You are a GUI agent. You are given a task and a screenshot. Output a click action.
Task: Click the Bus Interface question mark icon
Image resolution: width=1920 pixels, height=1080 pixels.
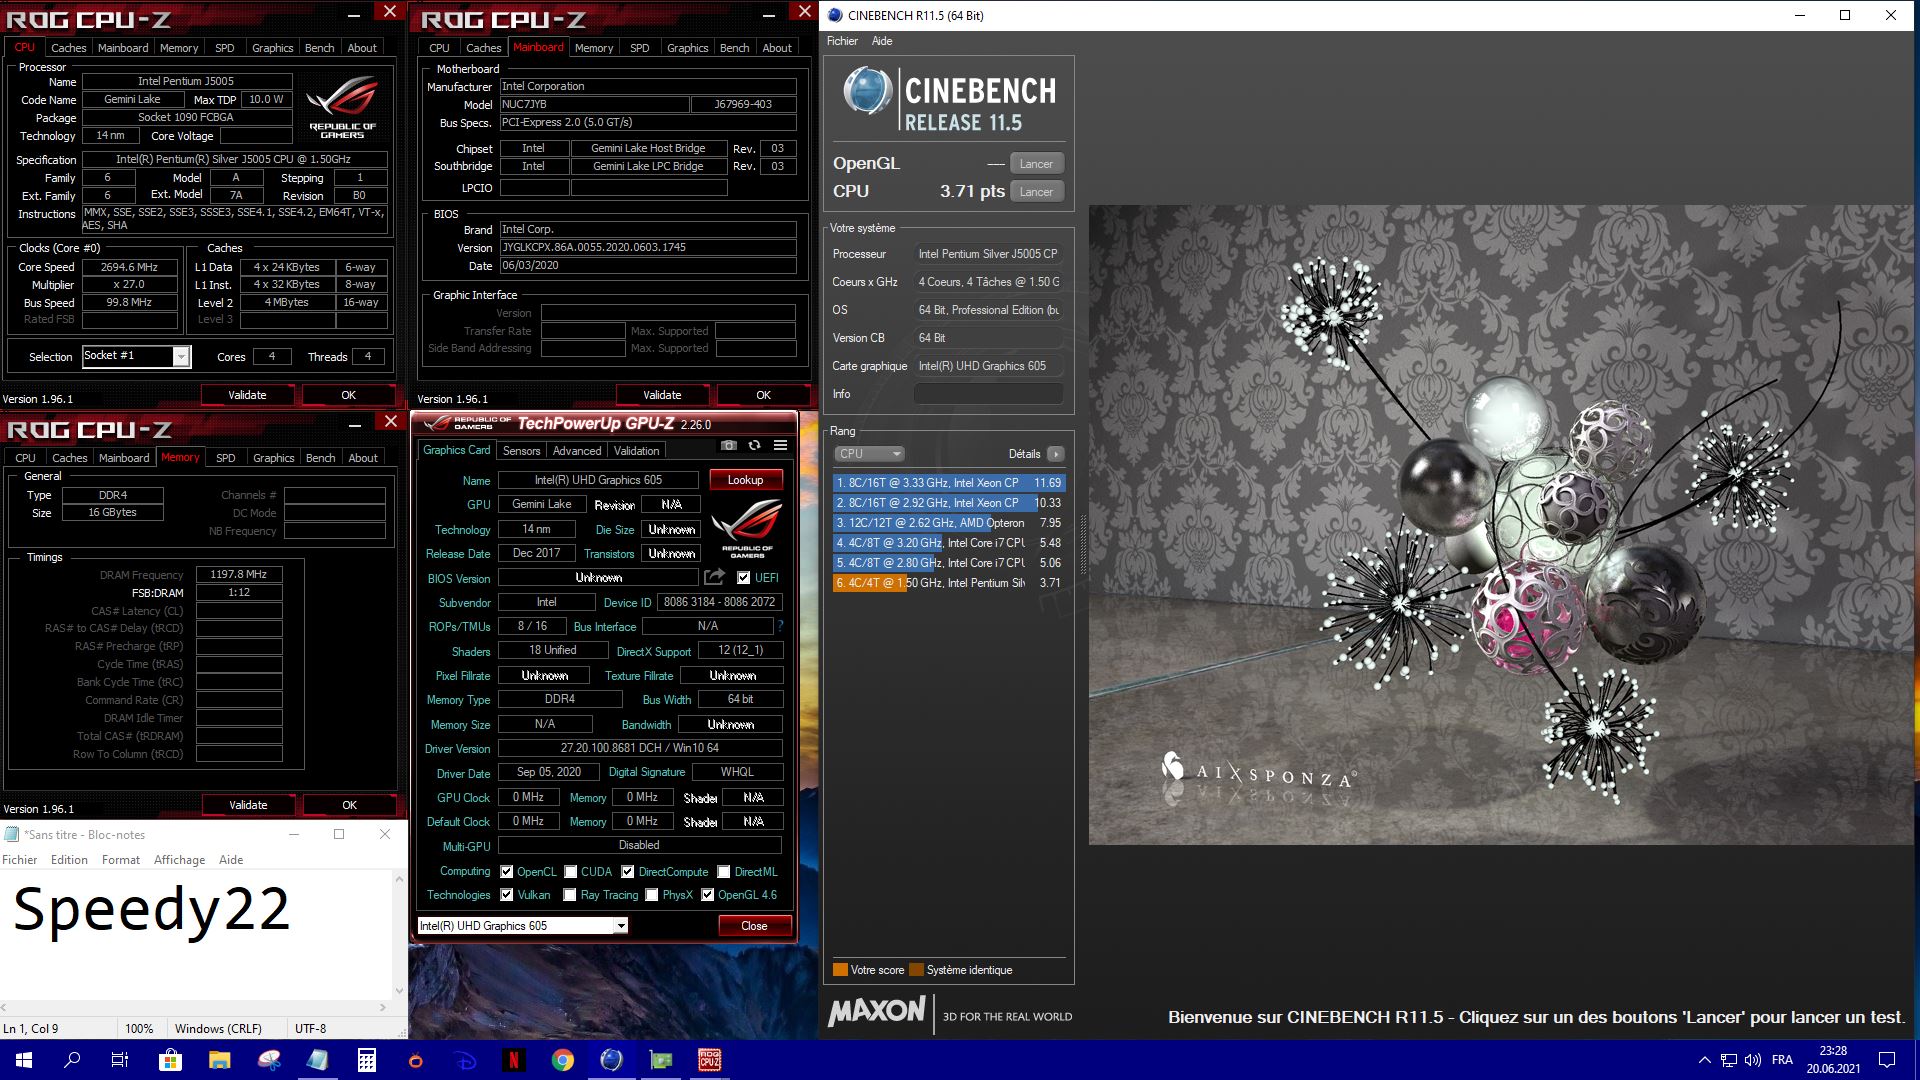coord(780,626)
